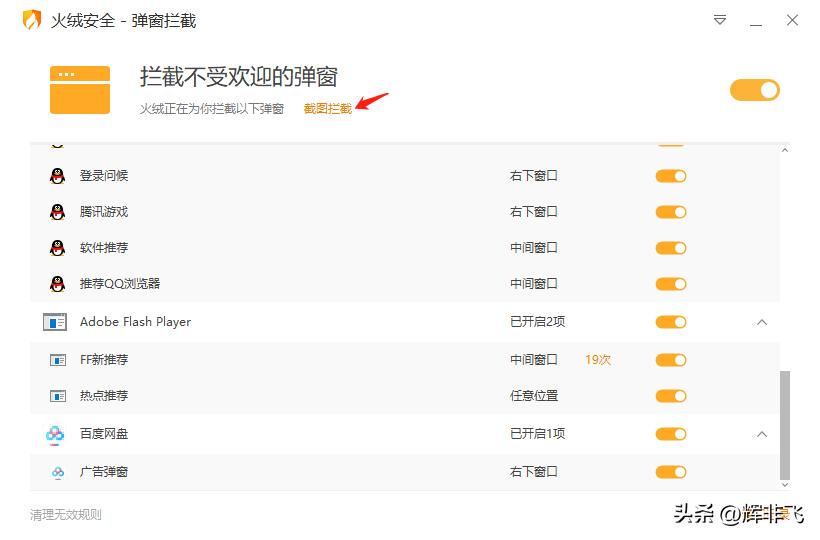
Task: Click QQ penguin icon beside 登录问候
Action: 58,176
